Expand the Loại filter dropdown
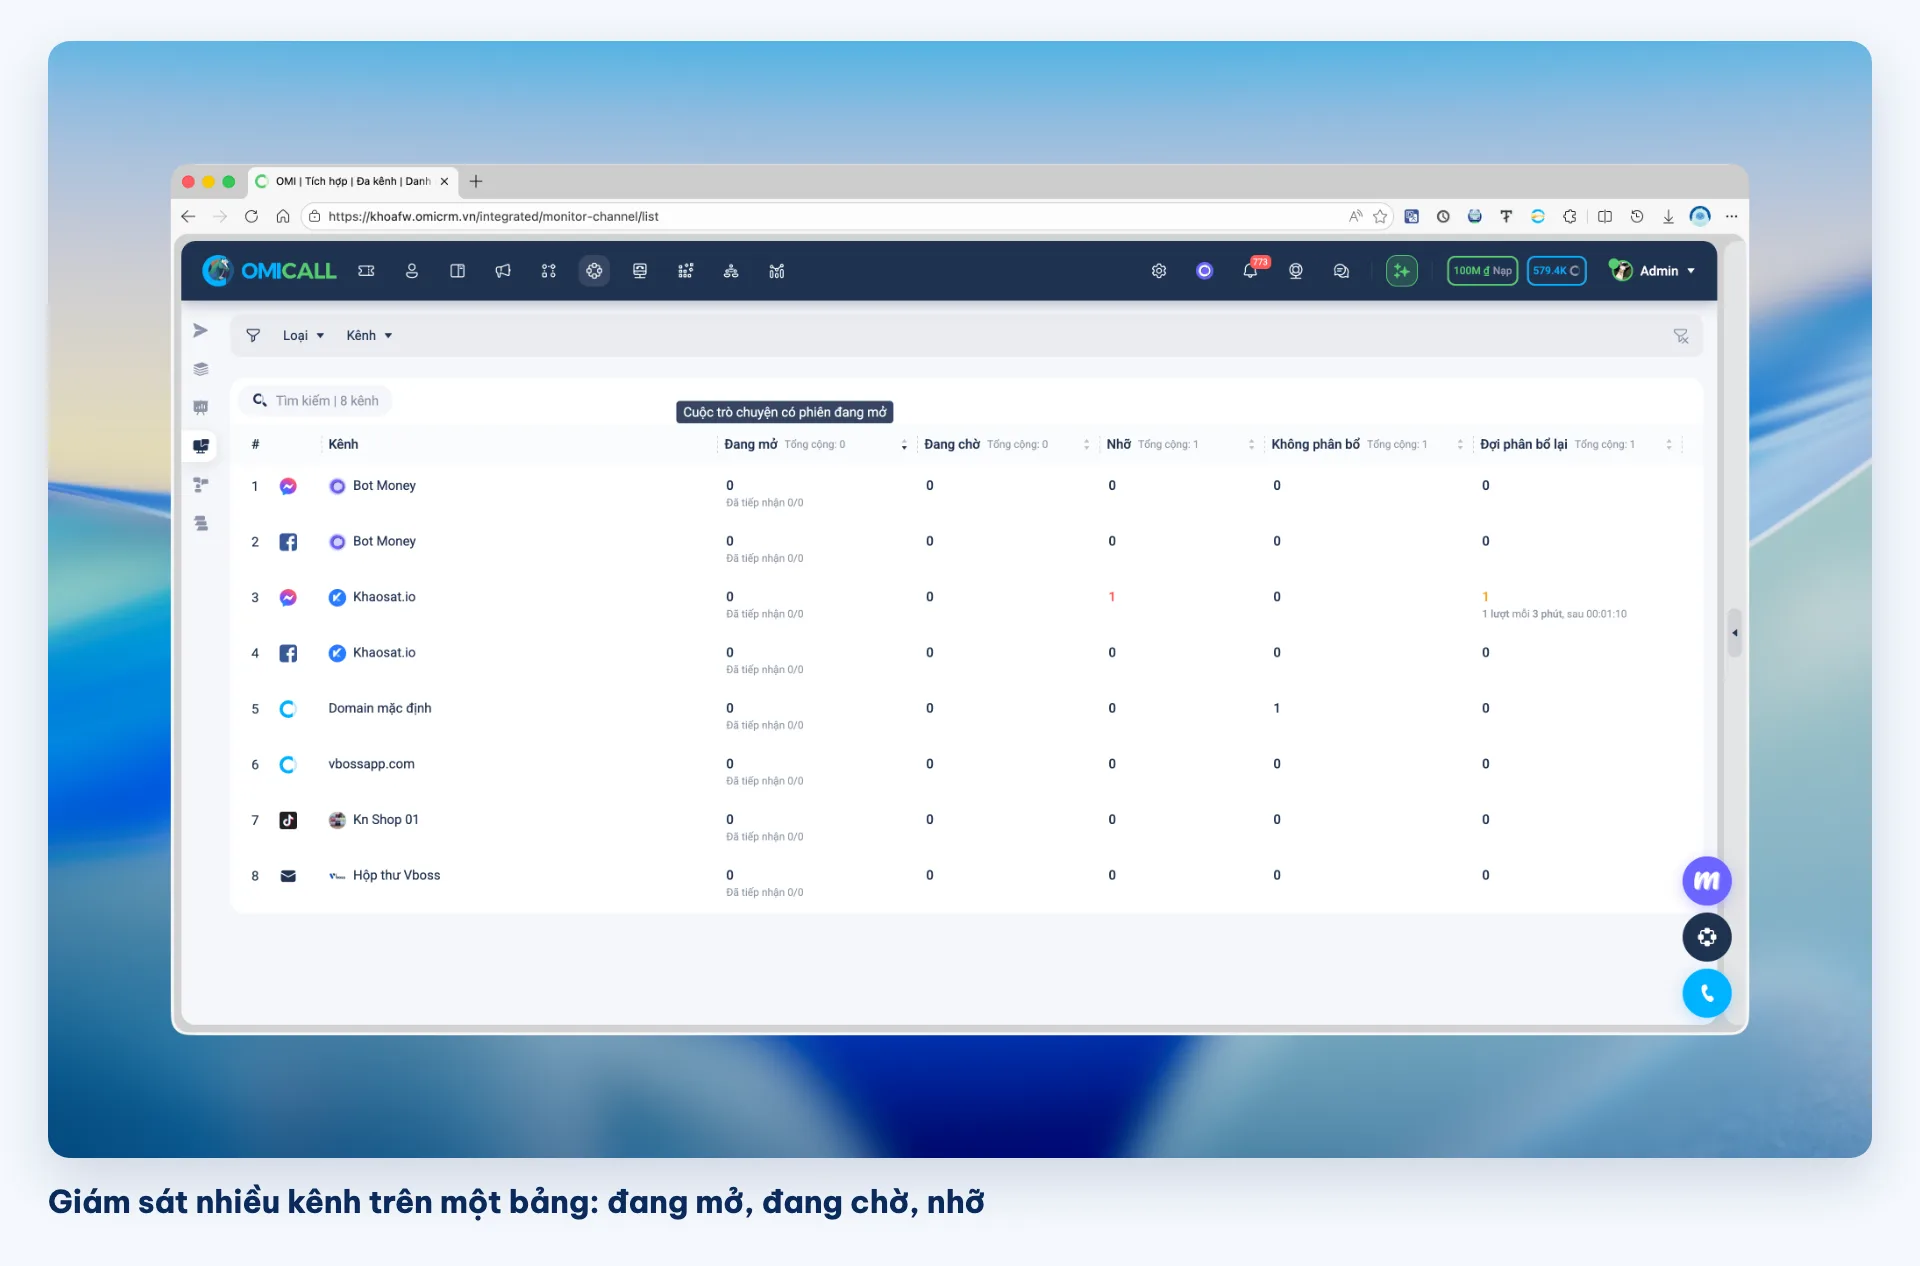The image size is (1920, 1266). coord(303,336)
